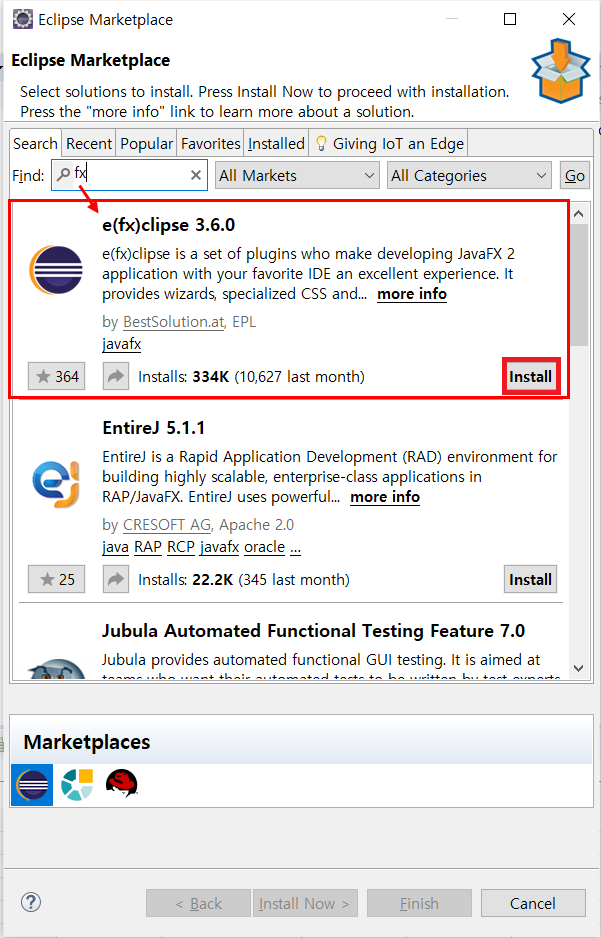Viewport: 601px width, 938px height.
Task: Click the e(fx)clipse 3.6.0 title
Action: coord(169,225)
